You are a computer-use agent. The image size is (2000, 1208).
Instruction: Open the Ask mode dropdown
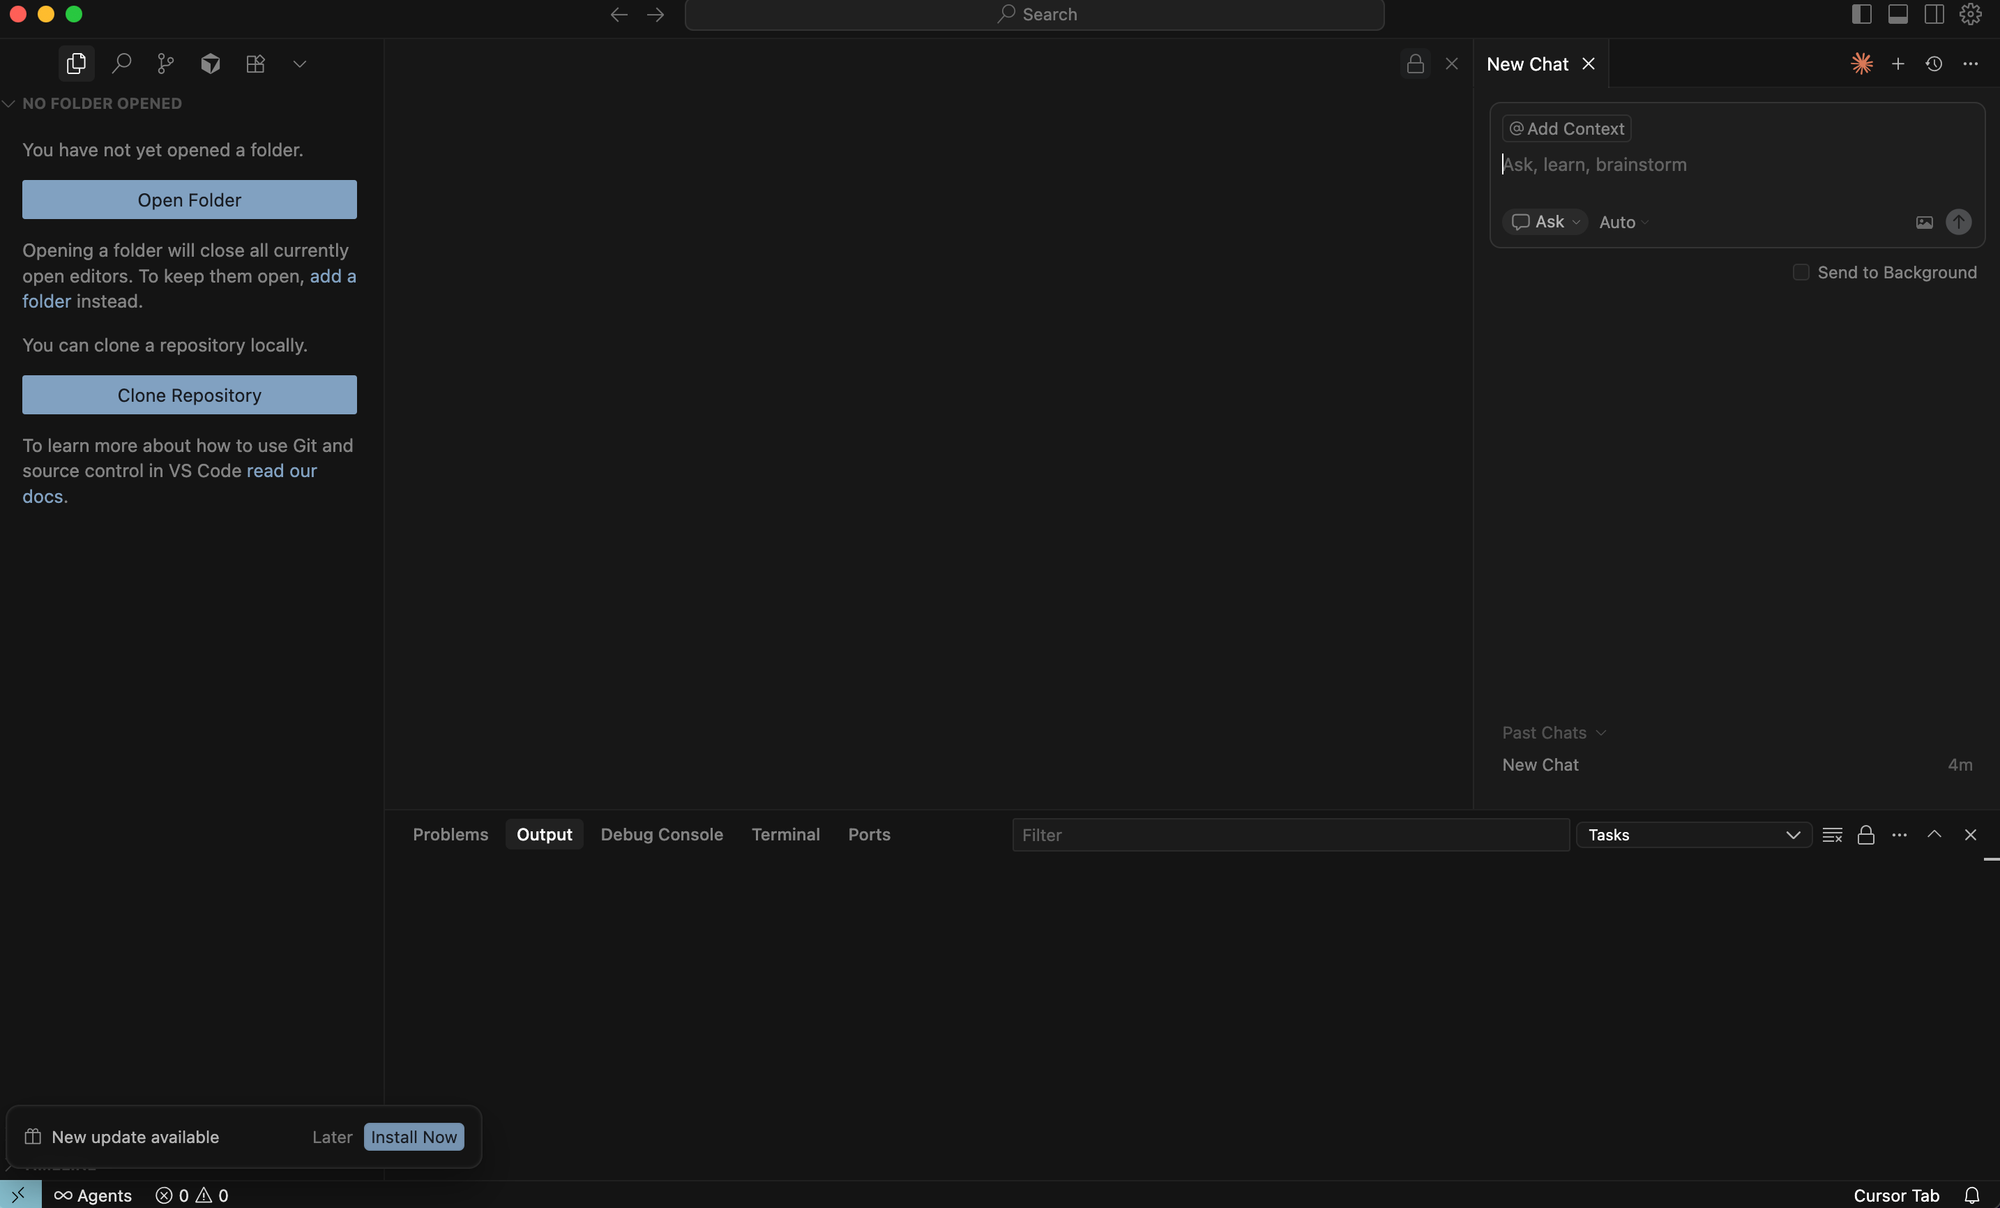pos(1545,222)
